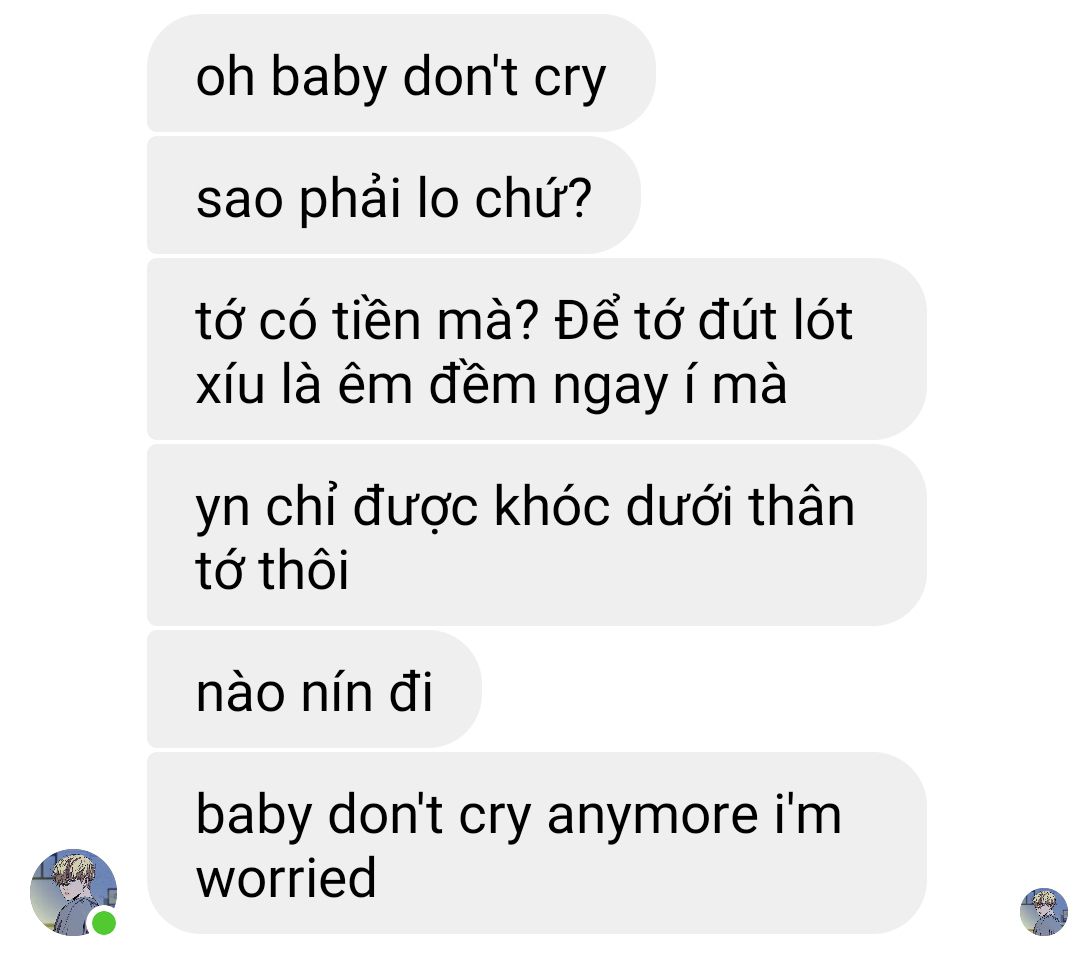1080x962 pixels.
Task: Click the word 'nín' in fifth message
Action: click(337, 692)
